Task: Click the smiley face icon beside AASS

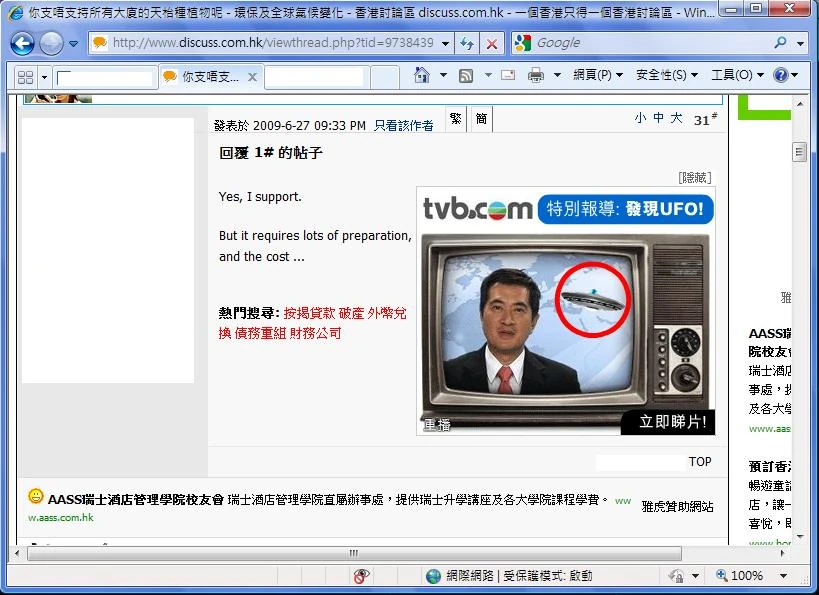Action: coord(36,496)
